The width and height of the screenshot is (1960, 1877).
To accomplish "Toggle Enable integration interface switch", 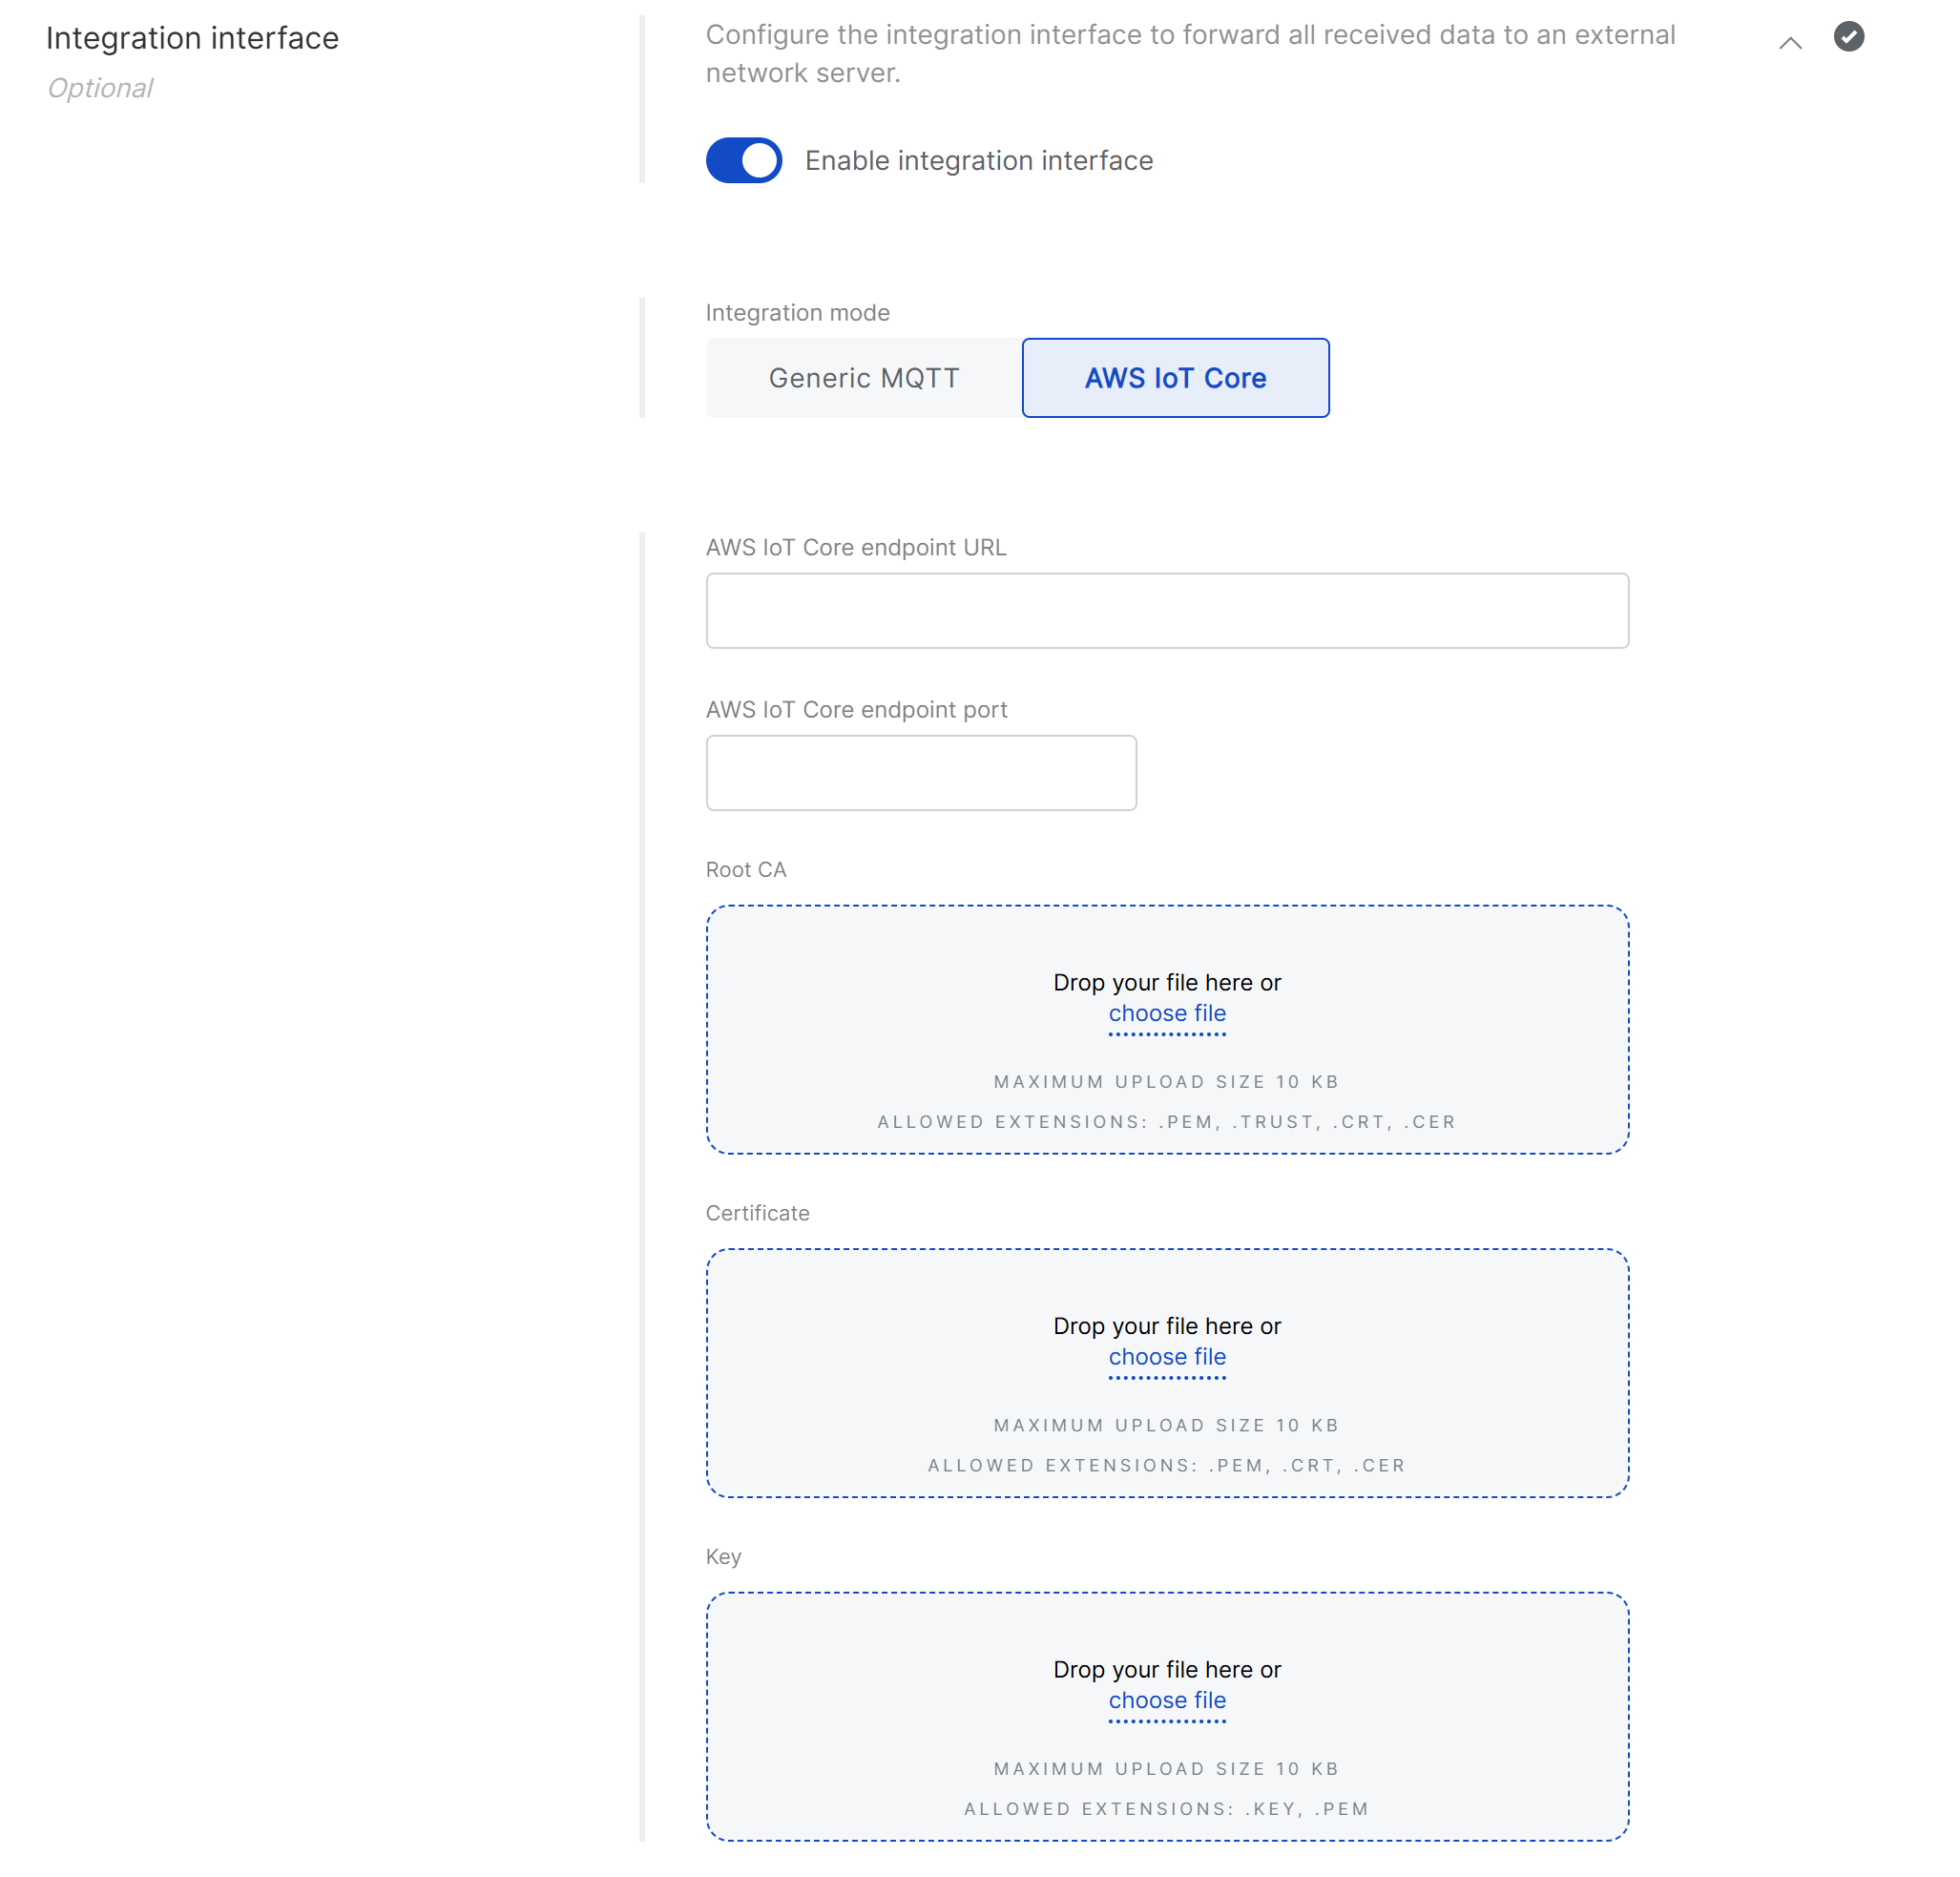I will tap(743, 160).
